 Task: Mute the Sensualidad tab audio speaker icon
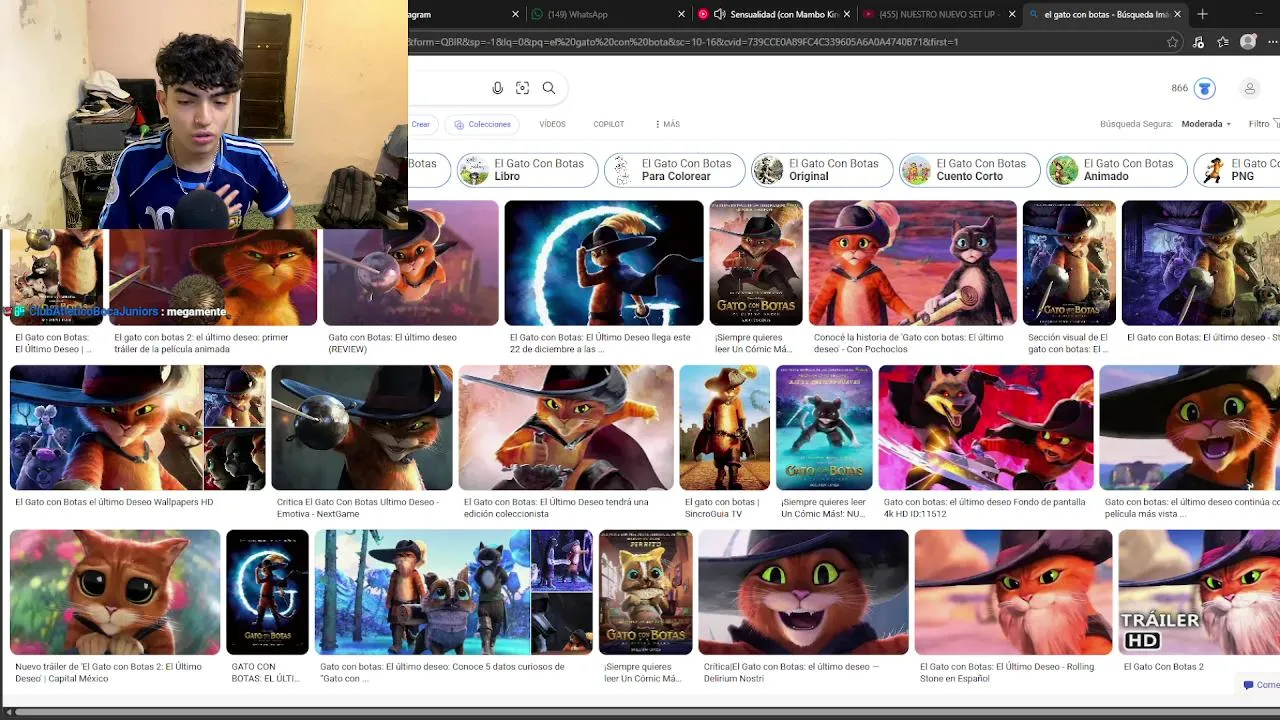[x=719, y=14]
